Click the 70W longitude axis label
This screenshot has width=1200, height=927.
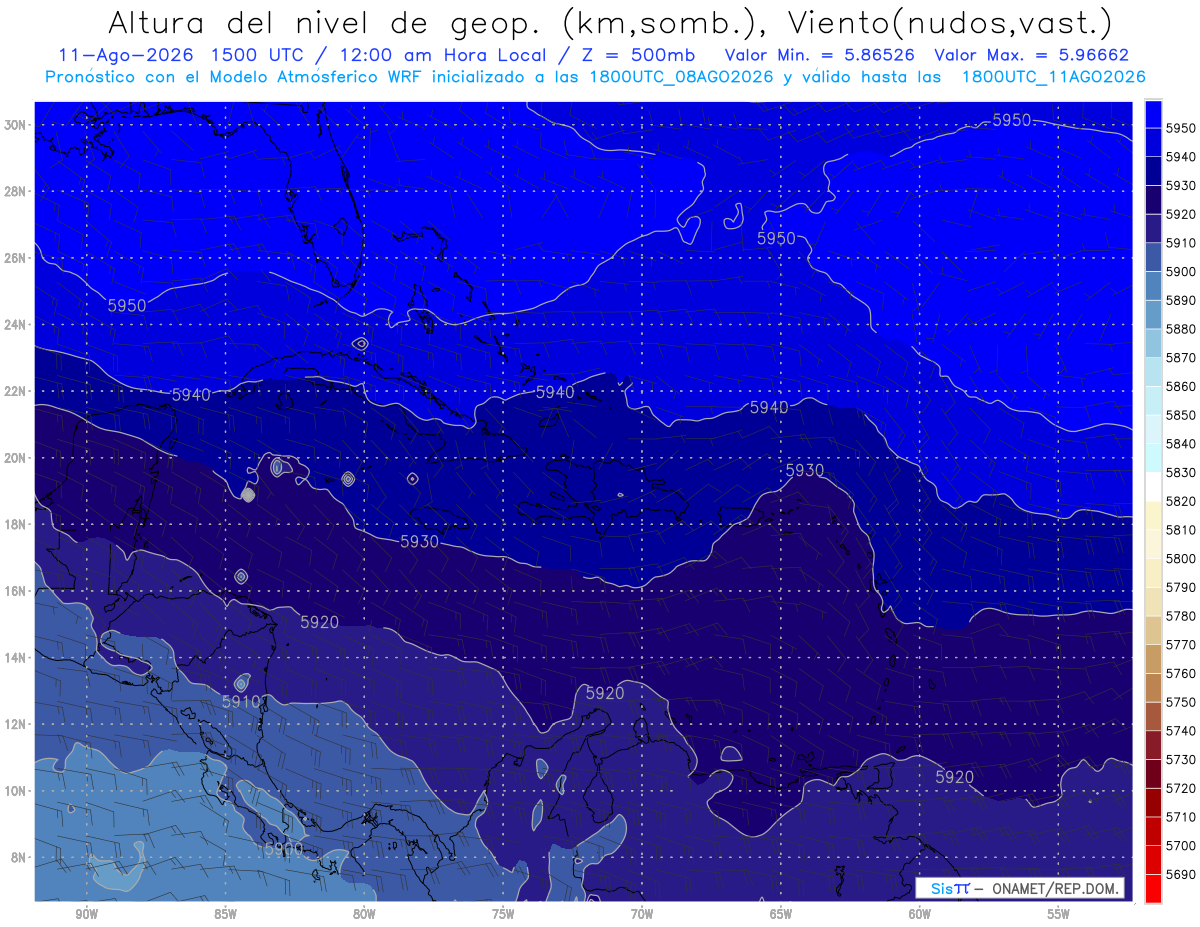pos(642,915)
